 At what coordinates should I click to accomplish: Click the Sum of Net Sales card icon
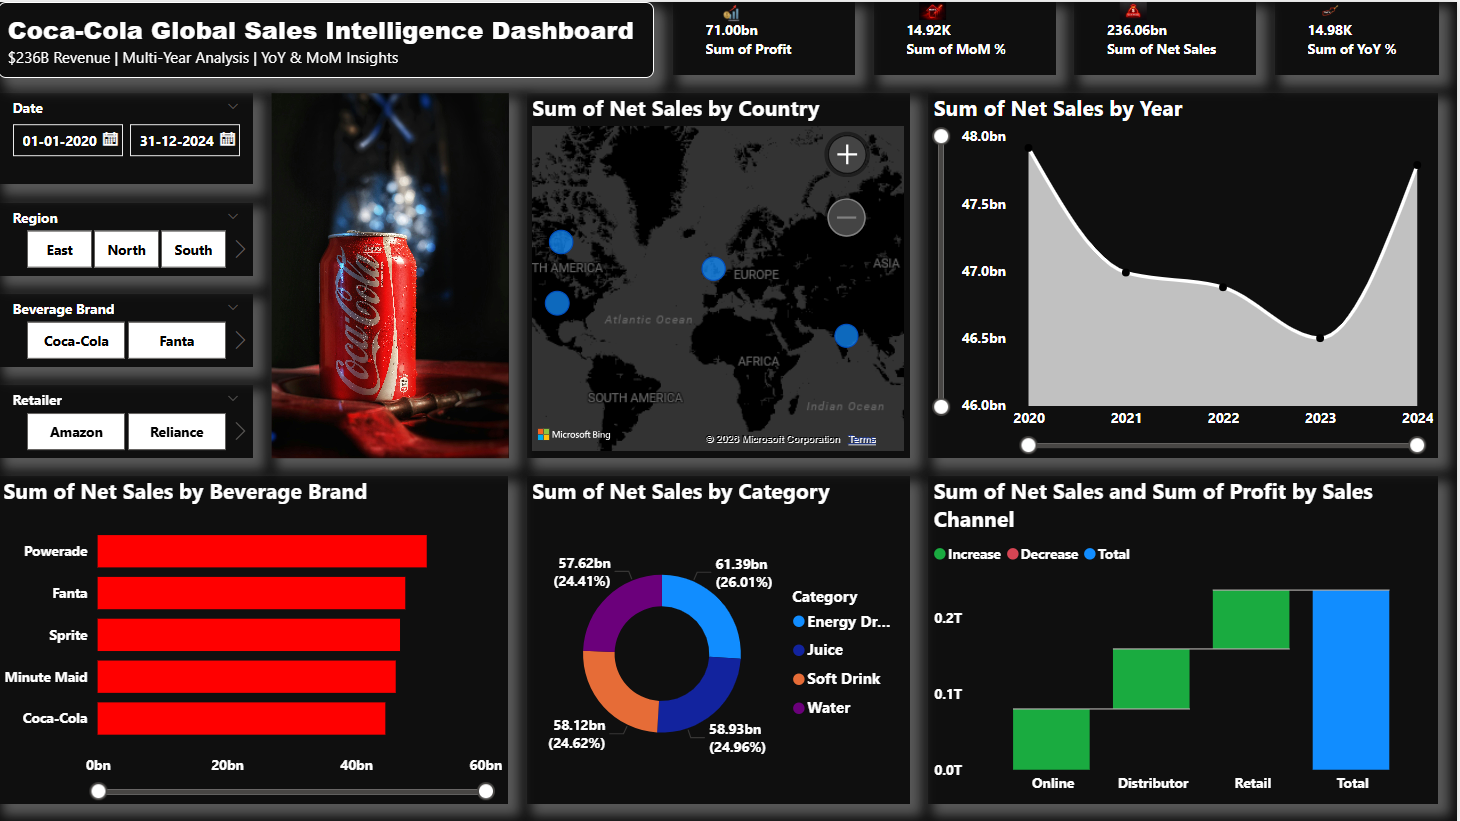coord(1133,12)
